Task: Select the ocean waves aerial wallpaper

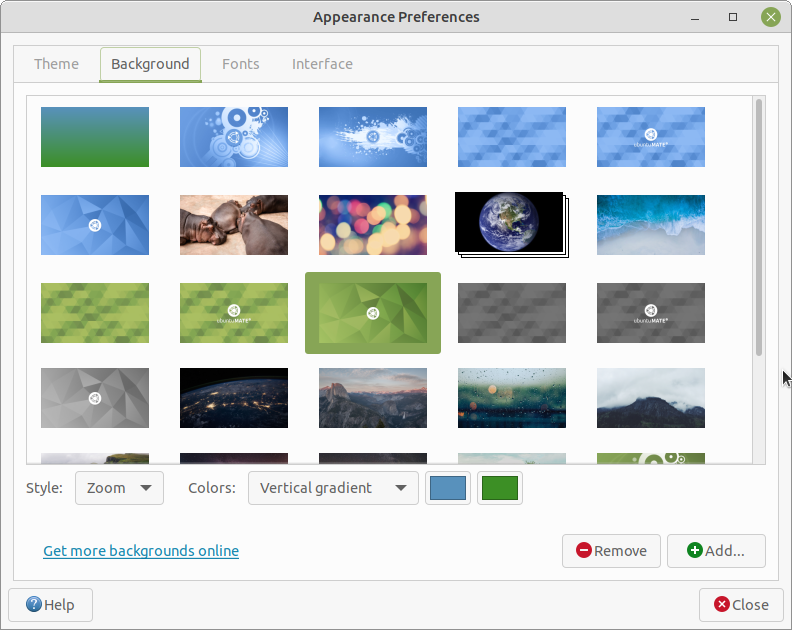Action: pos(650,225)
